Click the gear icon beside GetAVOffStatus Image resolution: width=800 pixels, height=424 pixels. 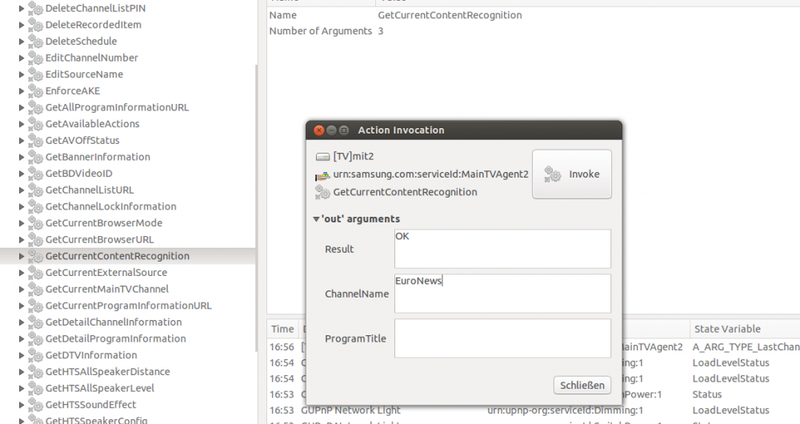(x=35, y=140)
